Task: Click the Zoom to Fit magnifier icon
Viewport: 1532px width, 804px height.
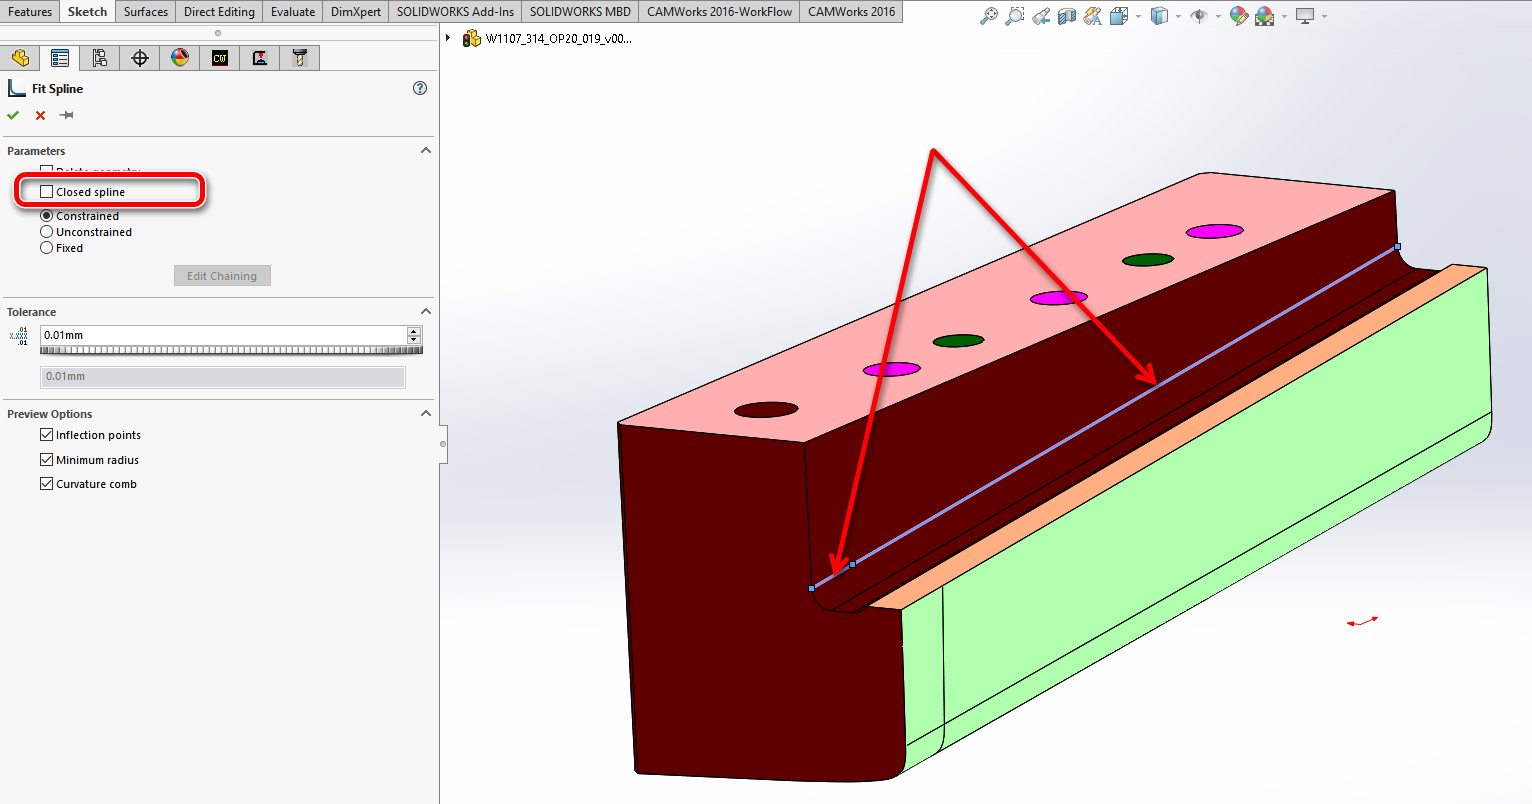Action: [988, 16]
